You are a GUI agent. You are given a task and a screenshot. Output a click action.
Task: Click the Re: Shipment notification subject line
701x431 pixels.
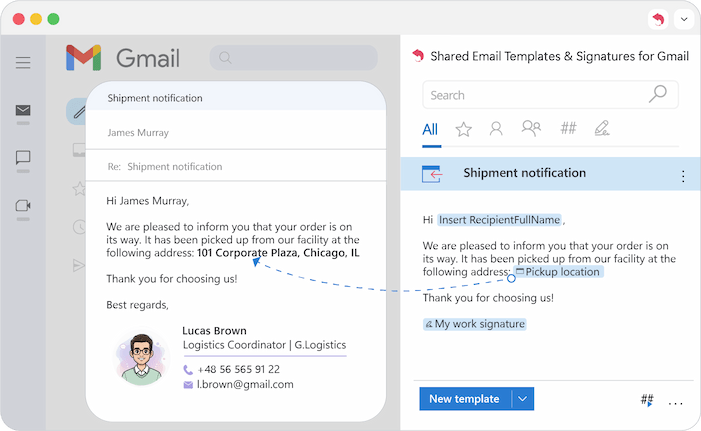click(236, 167)
